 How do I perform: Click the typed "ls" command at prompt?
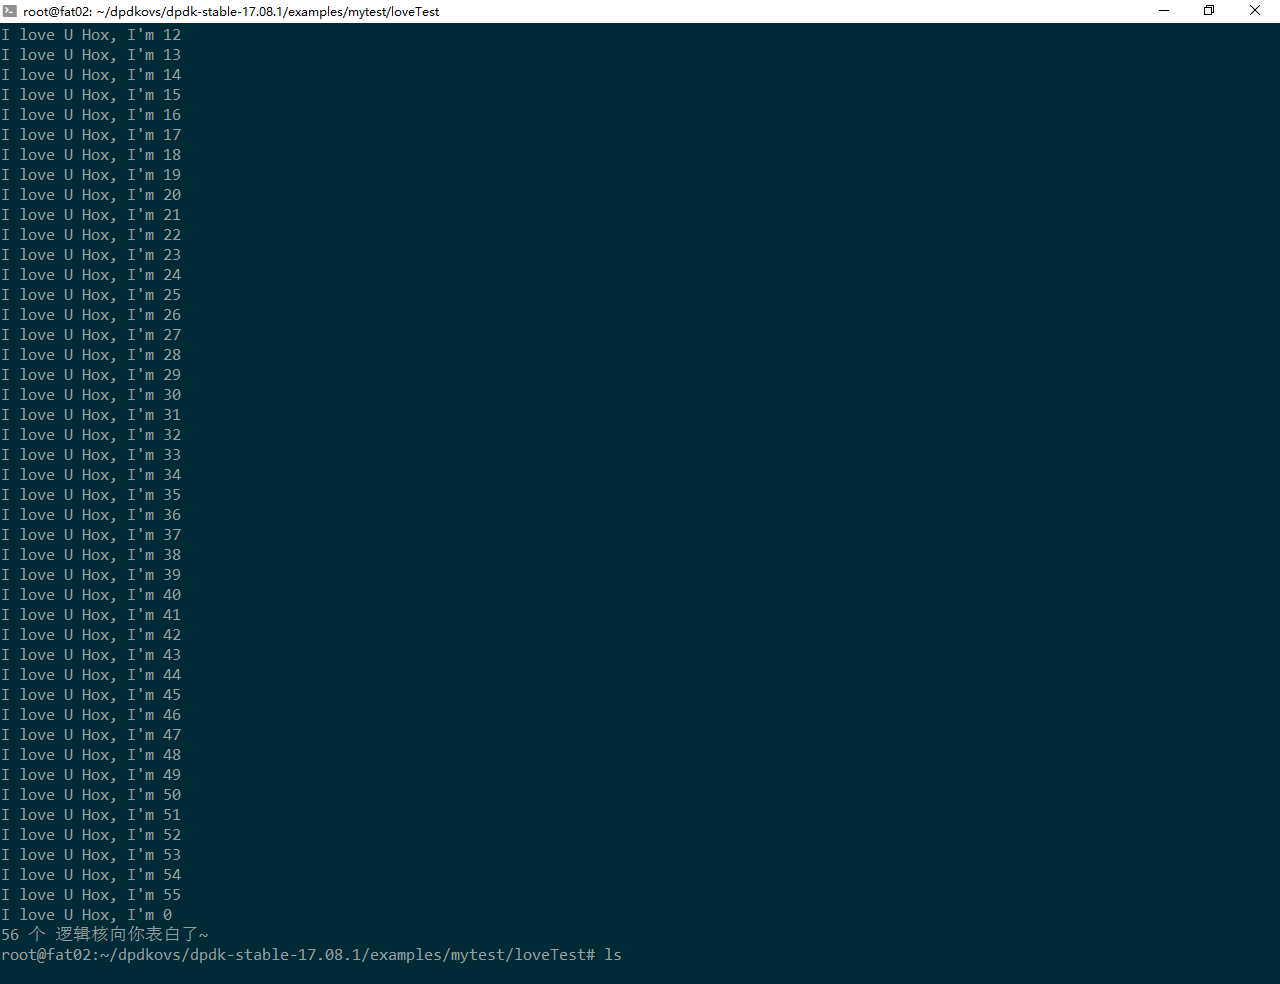(613, 955)
